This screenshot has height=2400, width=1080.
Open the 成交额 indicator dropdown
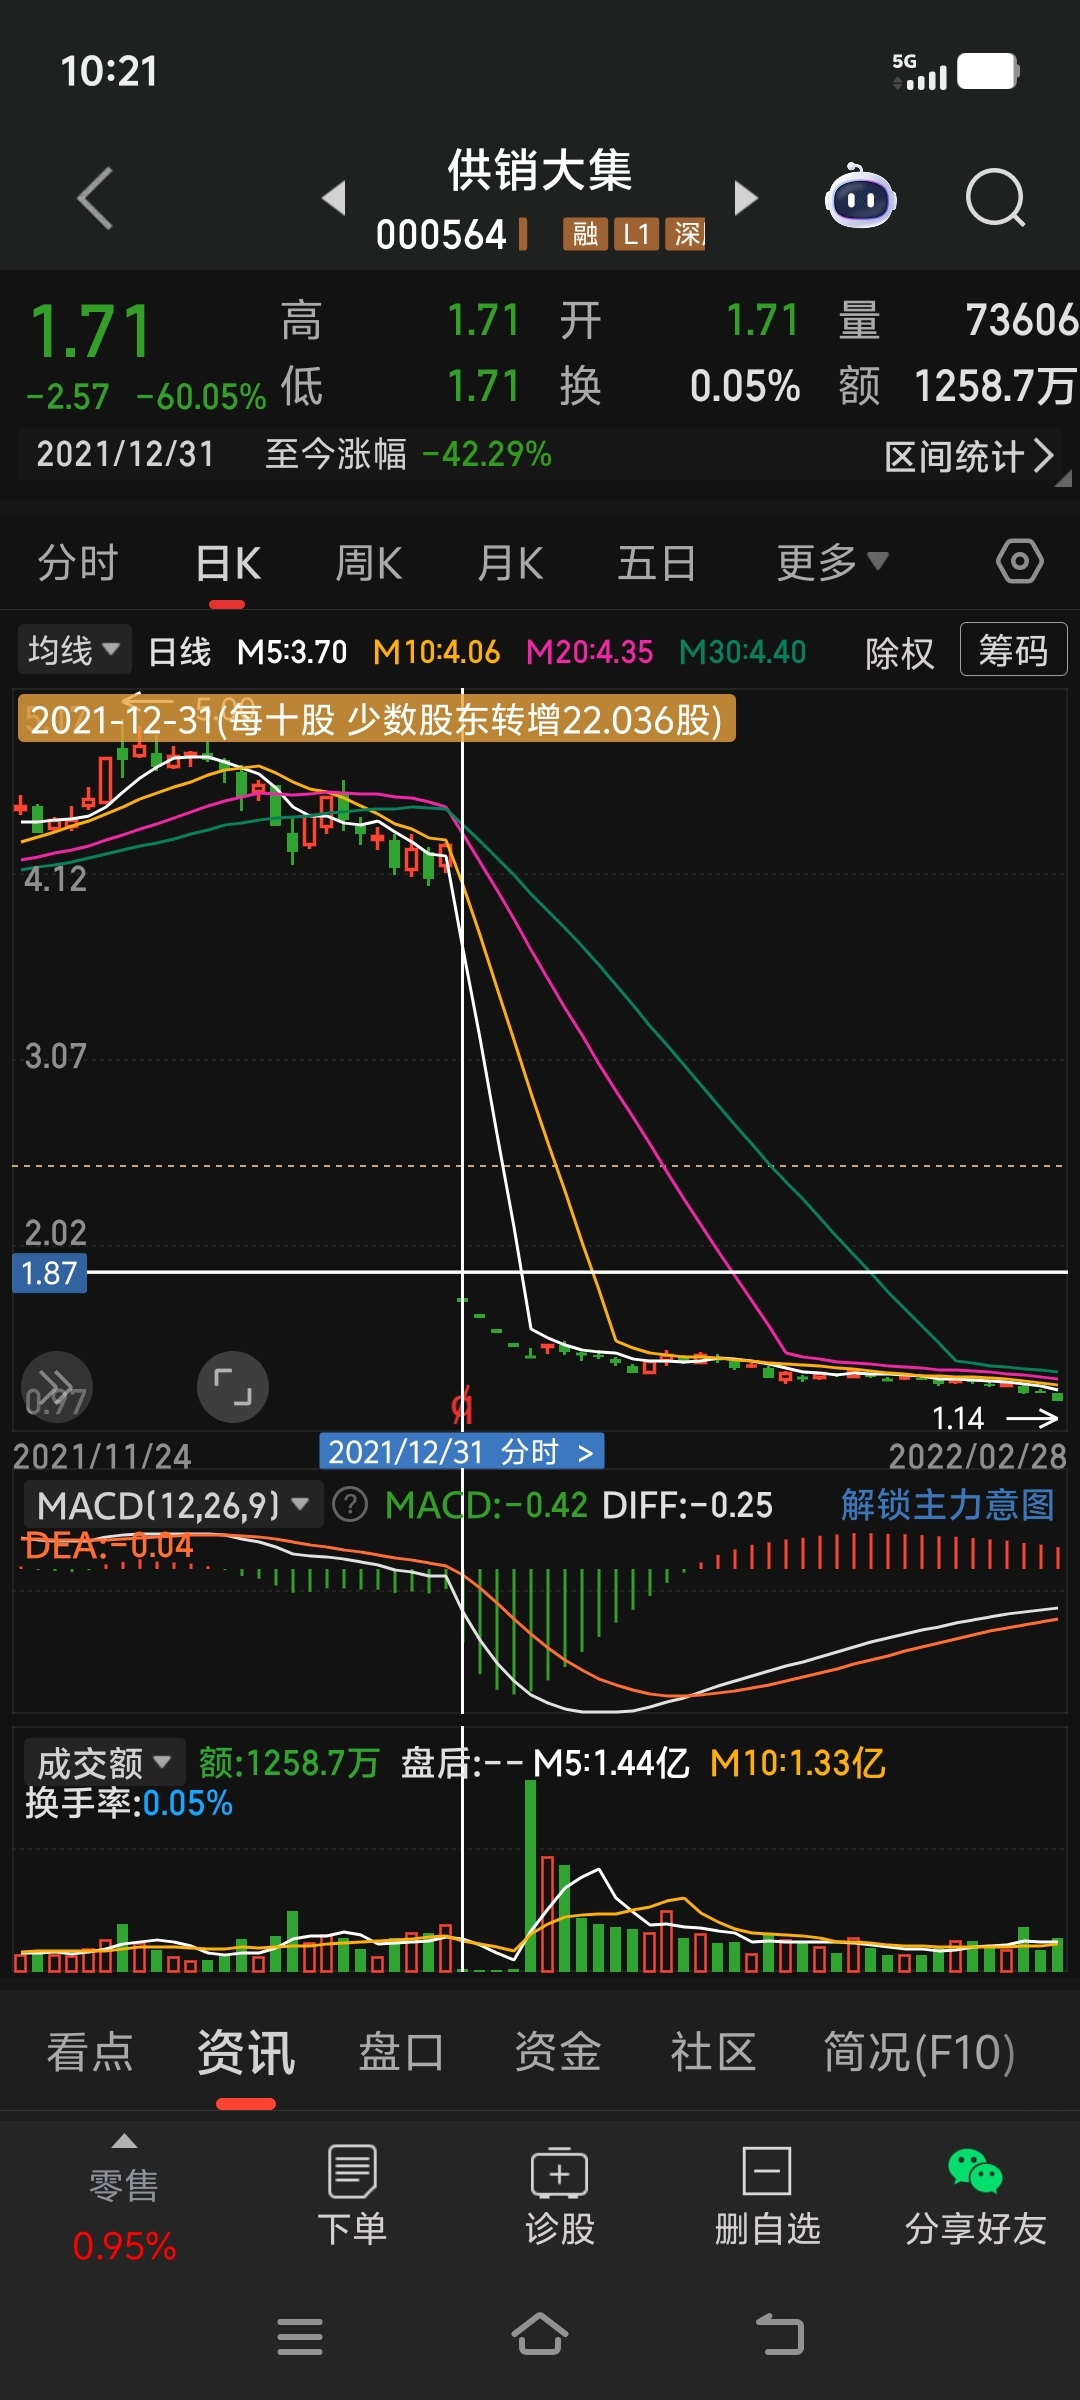point(103,1763)
